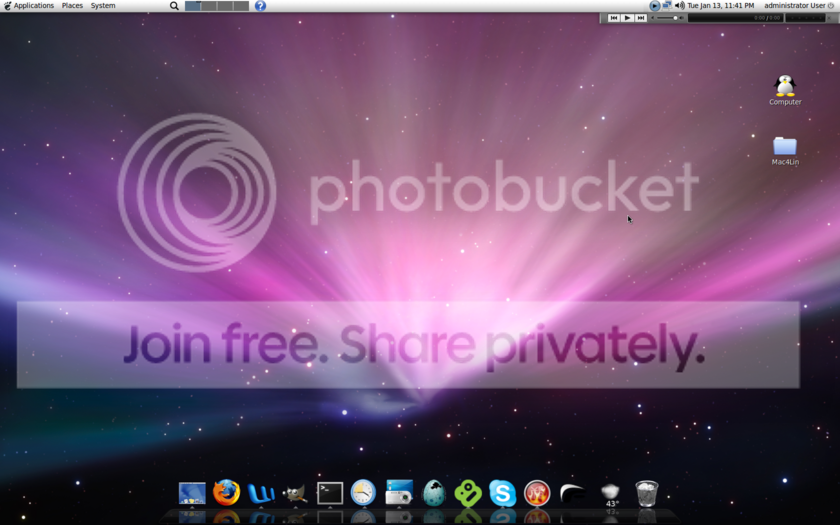The height and width of the screenshot is (525, 840).
Task: Open the blue W writer icon in dock
Action: (261, 493)
